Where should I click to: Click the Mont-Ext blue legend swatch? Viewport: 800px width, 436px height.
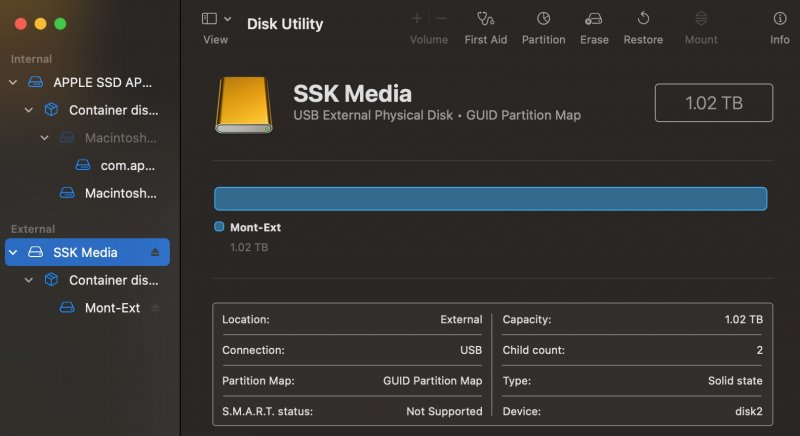tap(220, 227)
